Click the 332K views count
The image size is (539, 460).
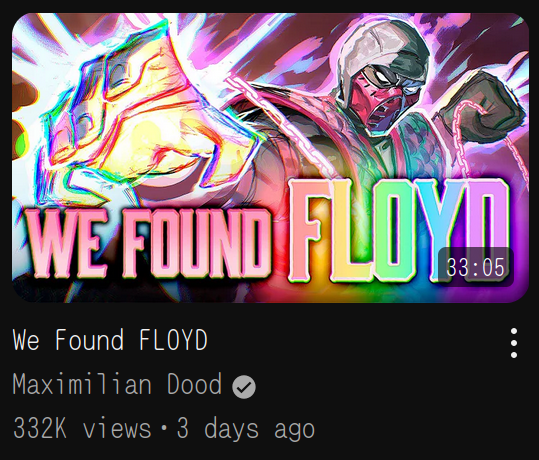click(x=82, y=428)
